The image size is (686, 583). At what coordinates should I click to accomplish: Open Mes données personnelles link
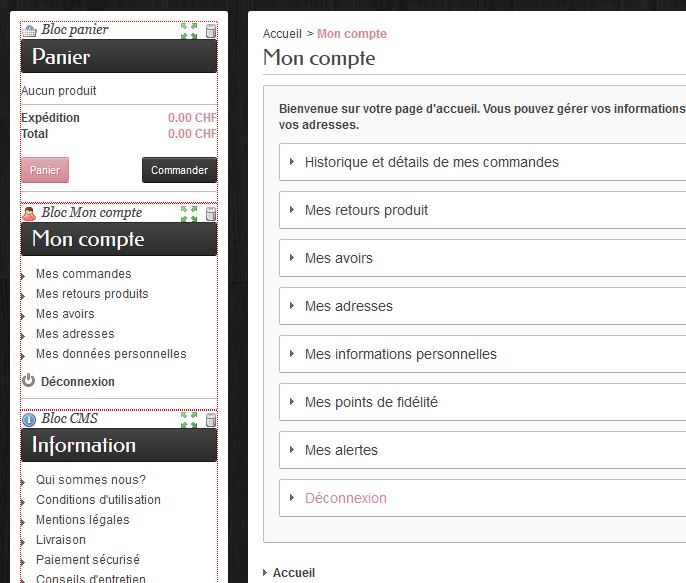coord(111,354)
